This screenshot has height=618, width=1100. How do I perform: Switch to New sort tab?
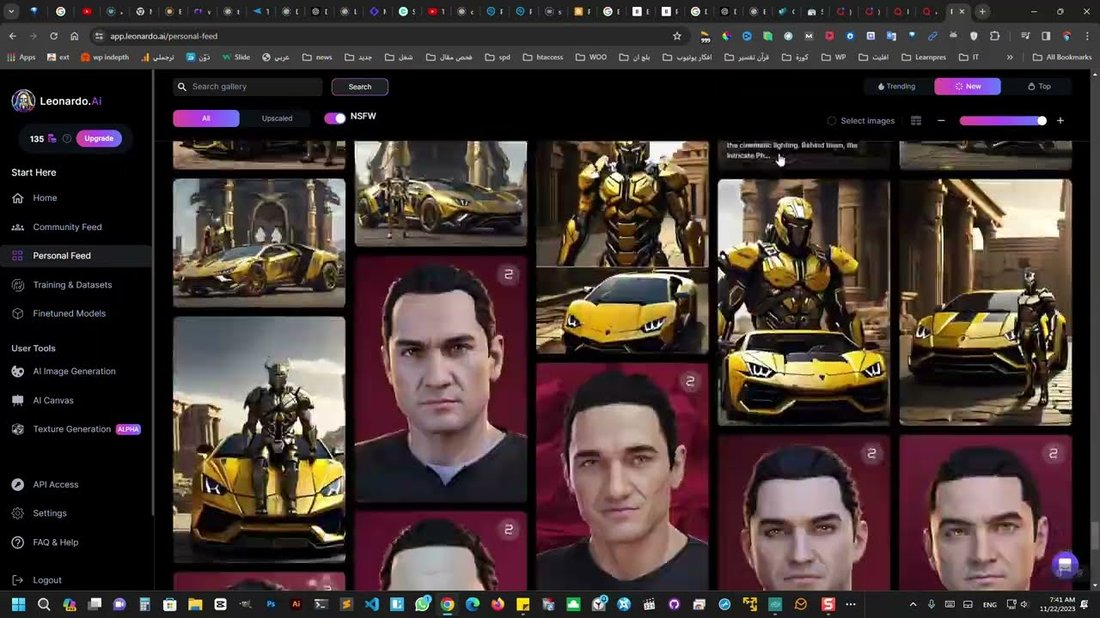point(967,86)
